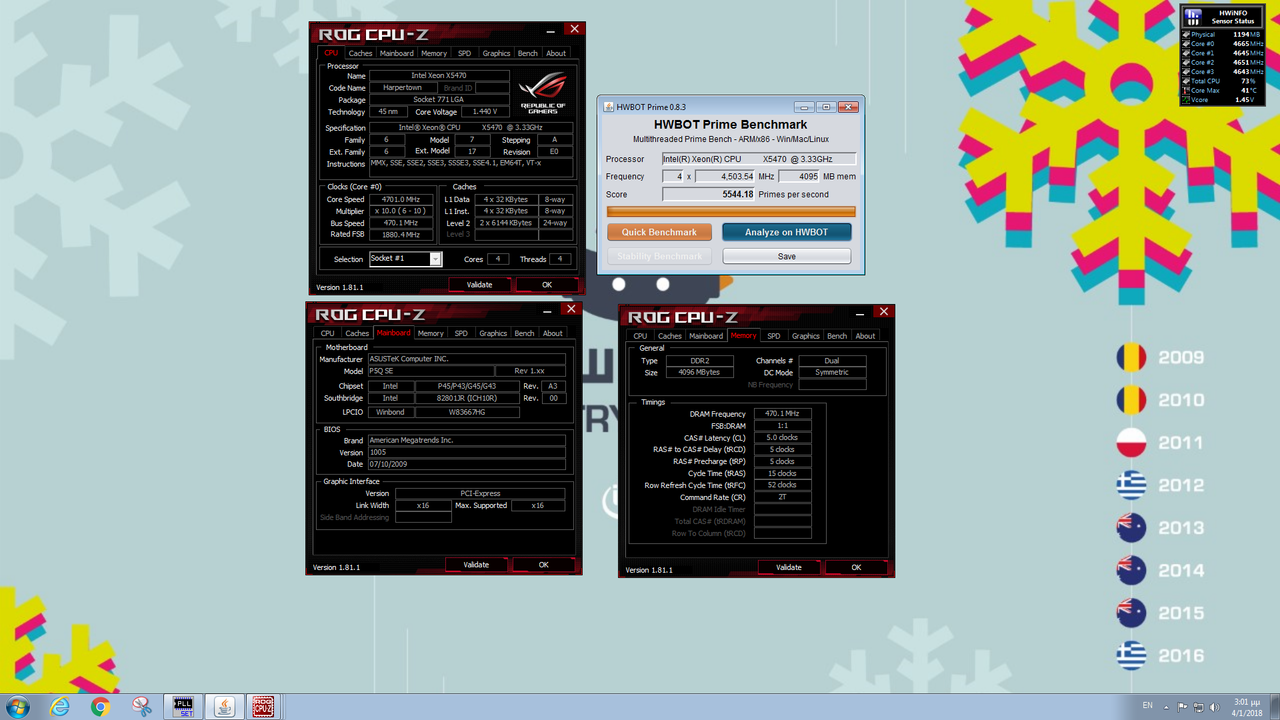Select the Core #0 sensor icon

point(1186,44)
